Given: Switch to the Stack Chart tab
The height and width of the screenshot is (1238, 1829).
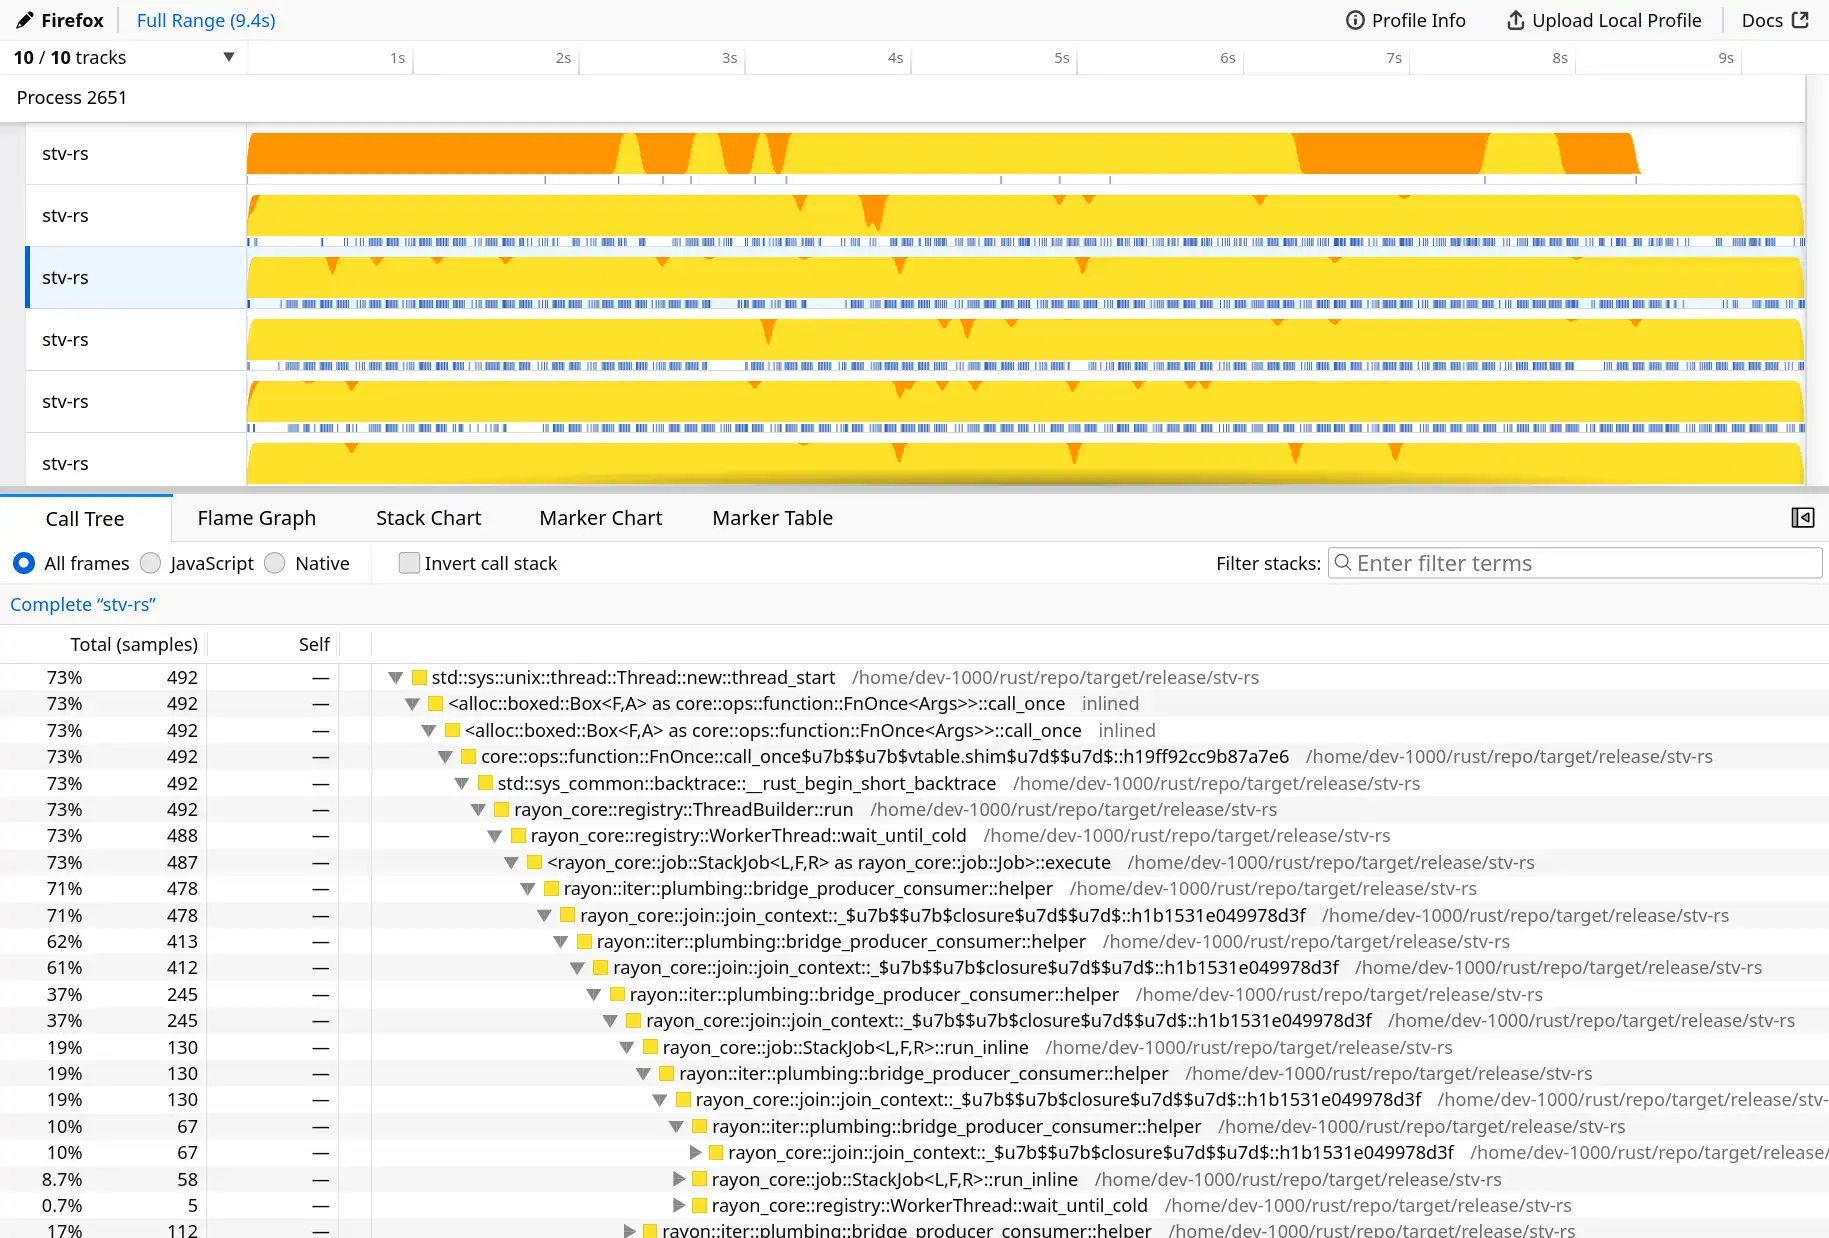Looking at the screenshot, I should [x=429, y=518].
